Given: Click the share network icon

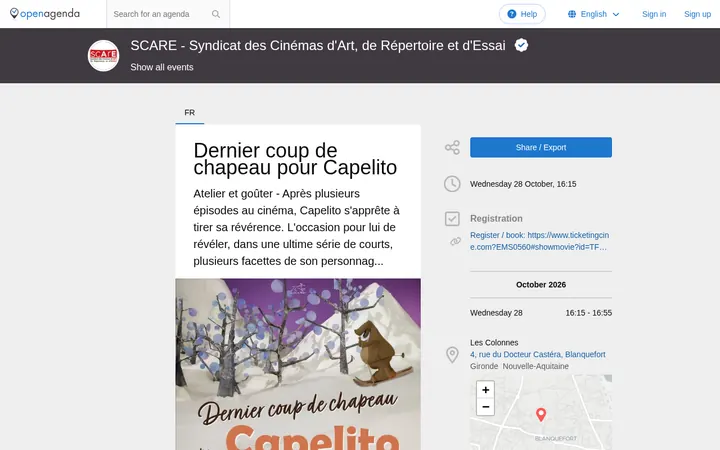Looking at the screenshot, I should (452, 147).
